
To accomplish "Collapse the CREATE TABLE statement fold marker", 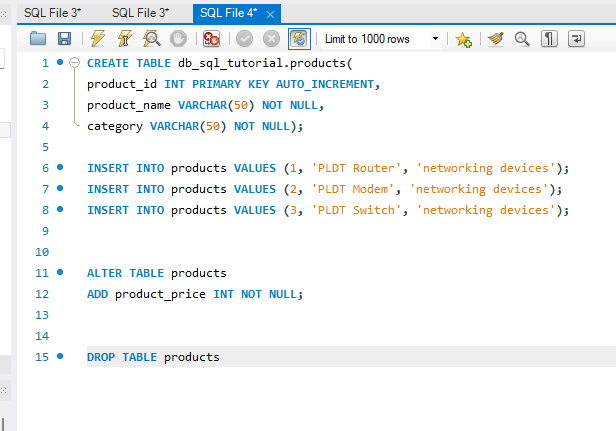I will (x=74, y=62).
